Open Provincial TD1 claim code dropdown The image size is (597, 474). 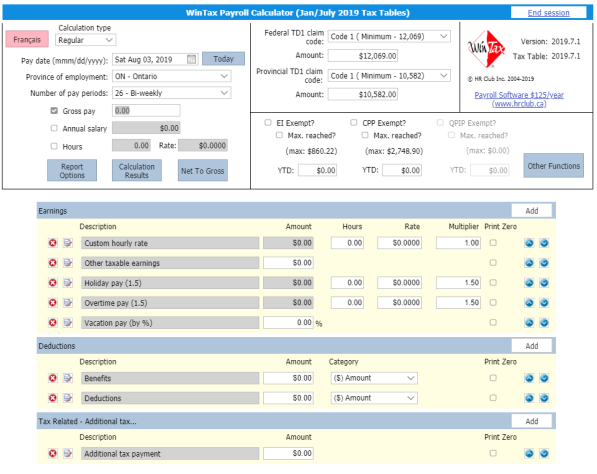(x=389, y=76)
